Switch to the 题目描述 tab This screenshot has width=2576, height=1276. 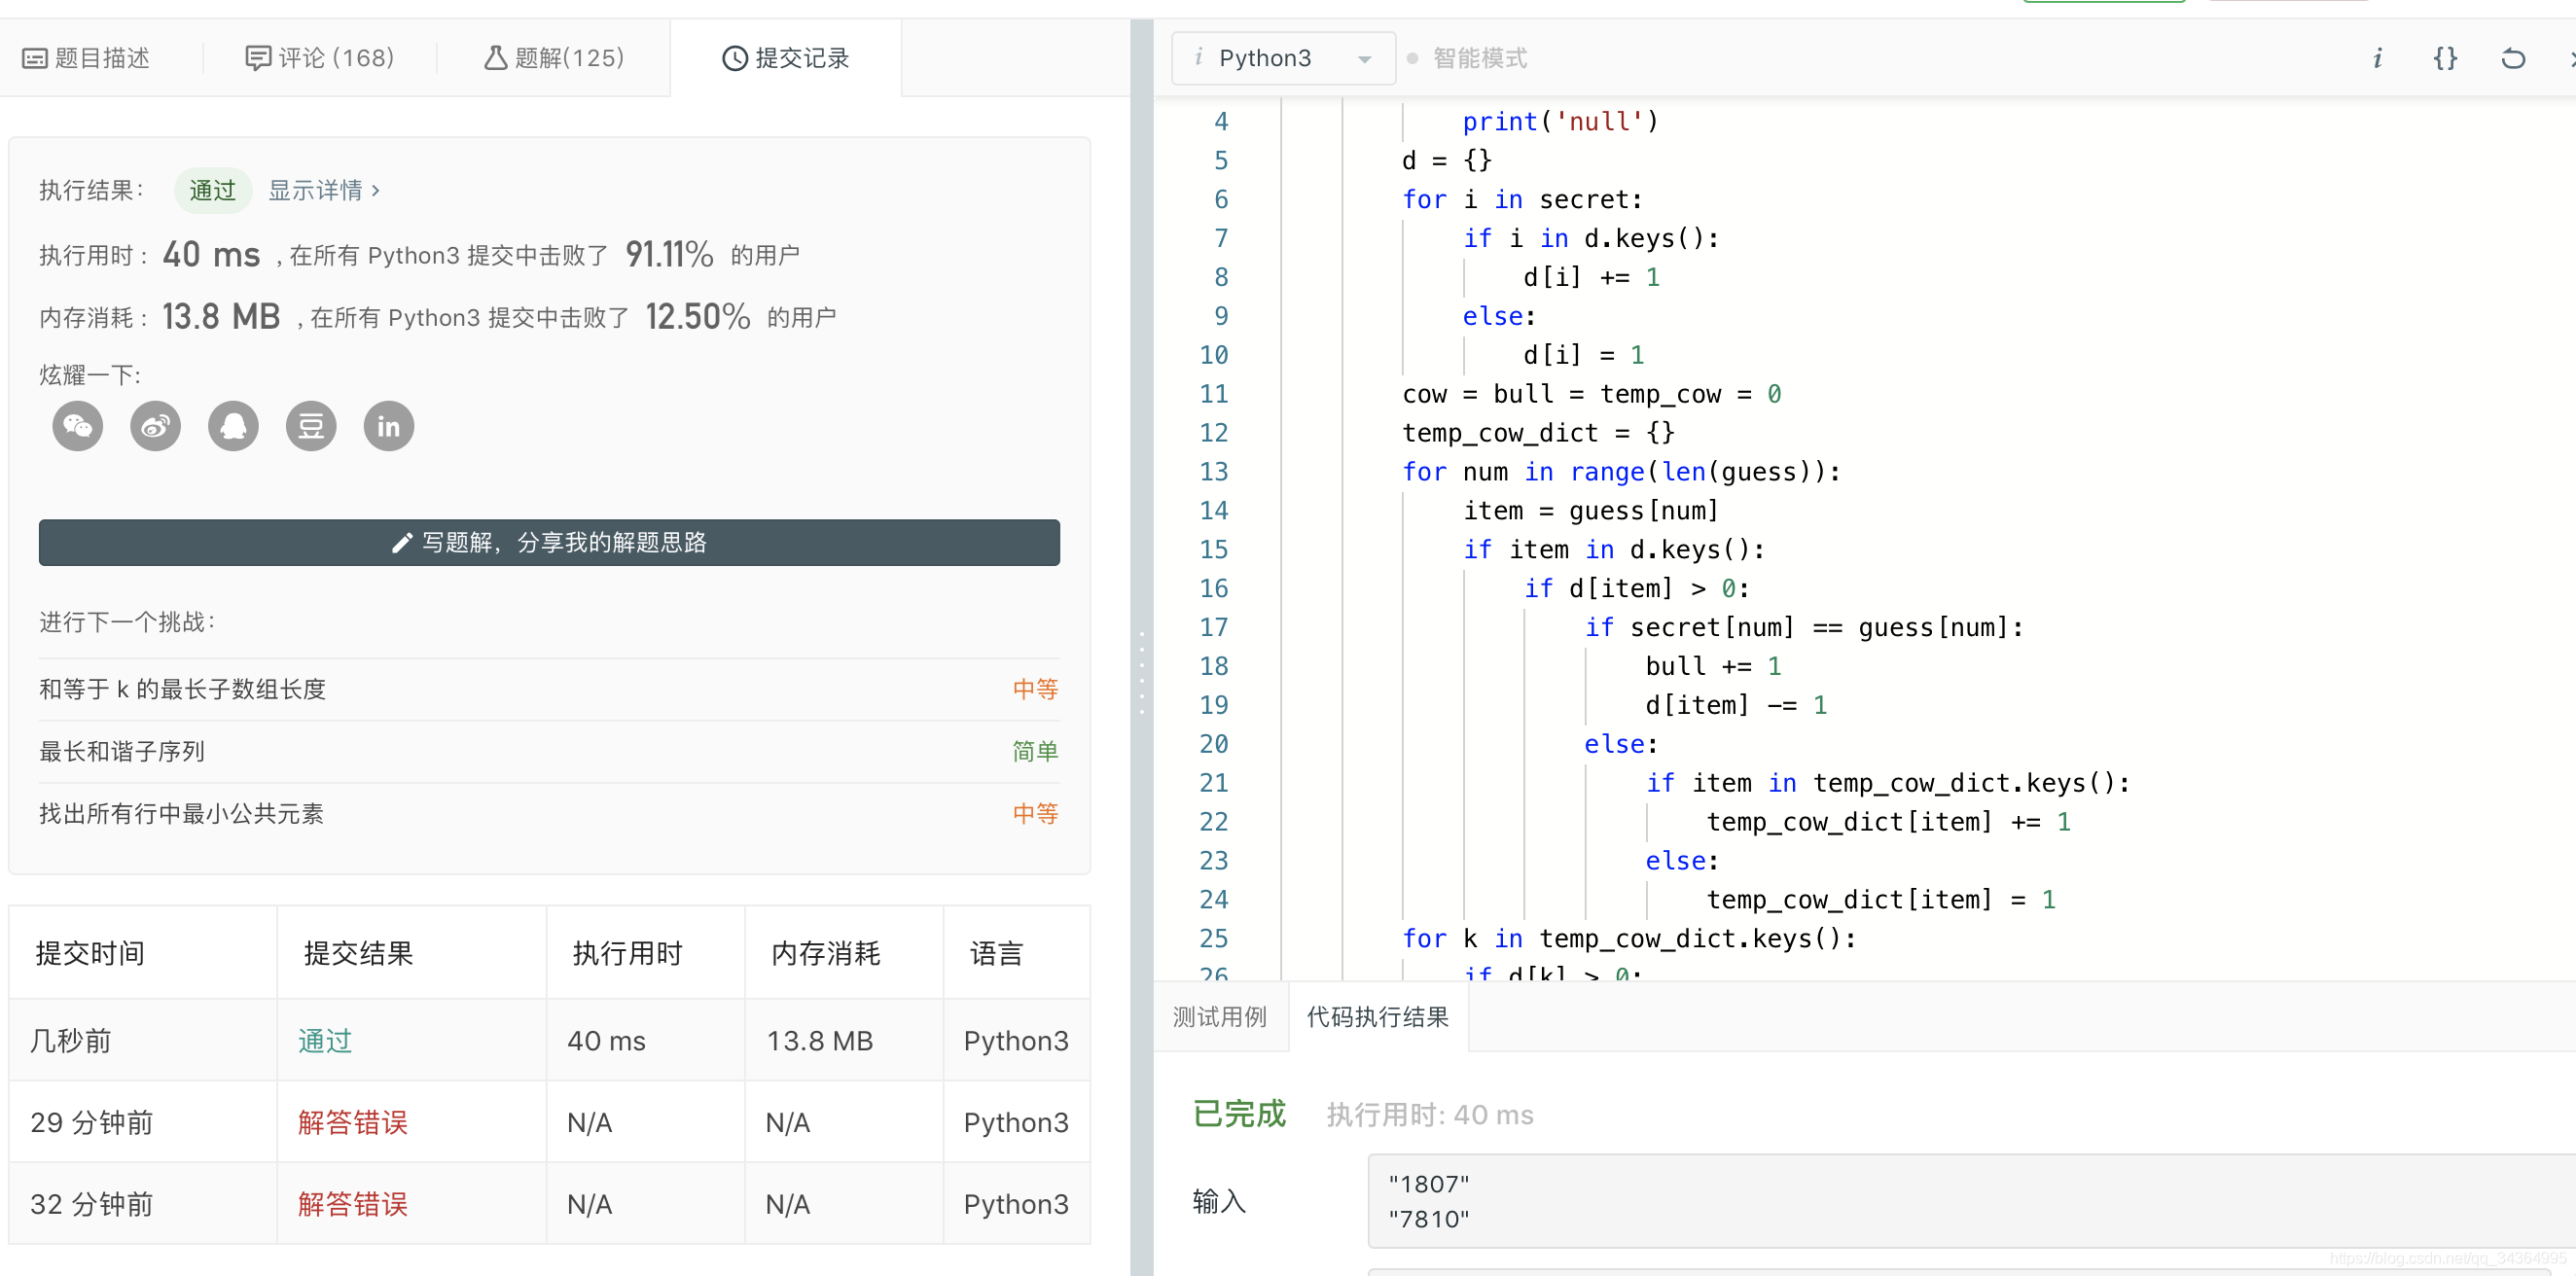86,58
